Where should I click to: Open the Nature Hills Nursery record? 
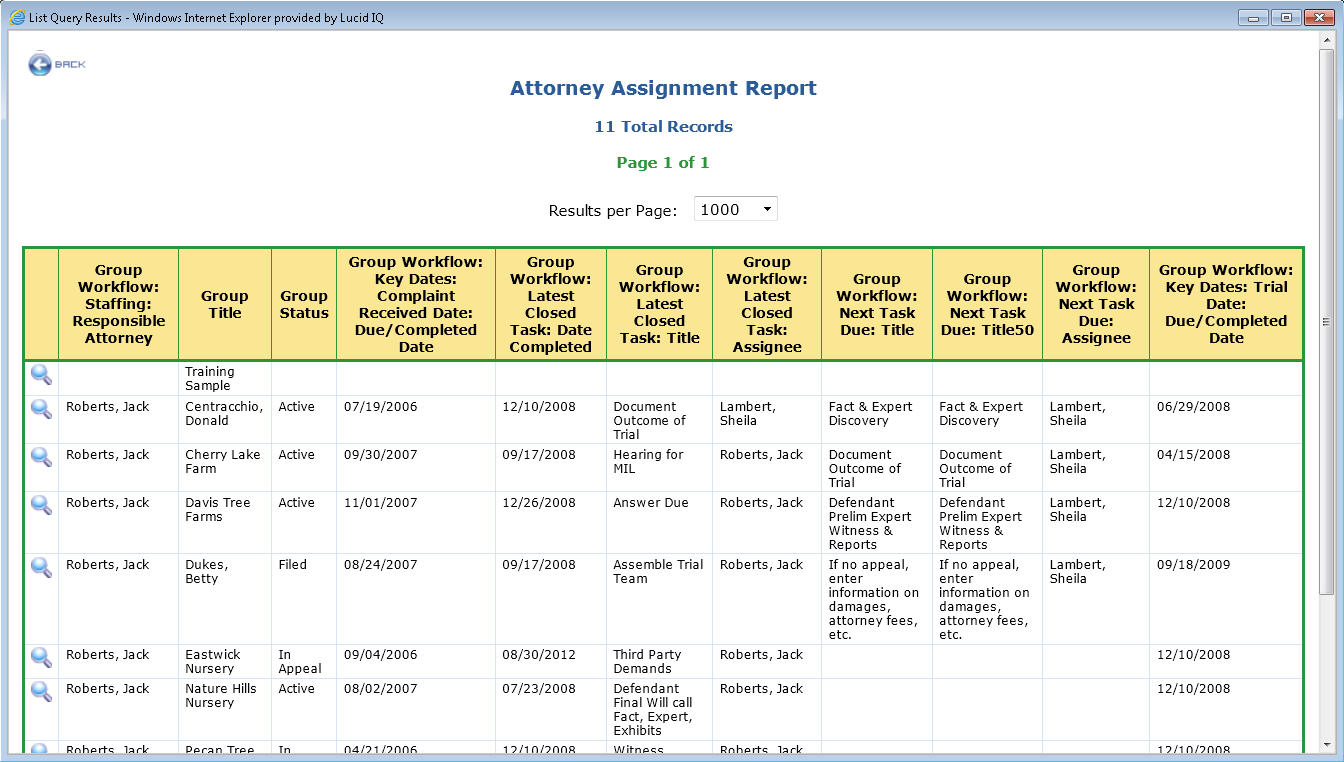pos(39,691)
